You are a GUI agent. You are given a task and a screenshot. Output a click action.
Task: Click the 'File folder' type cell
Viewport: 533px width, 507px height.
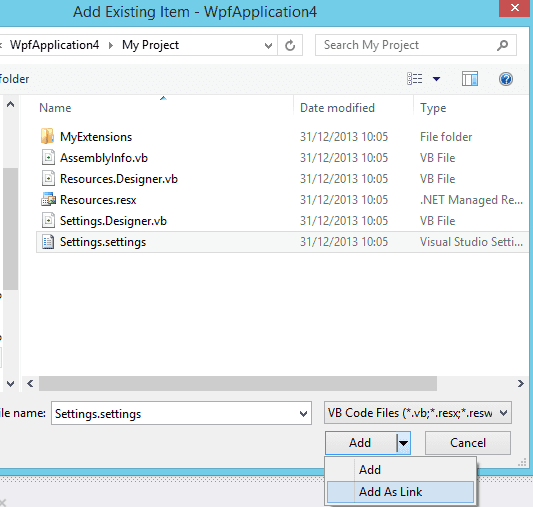pyautogui.click(x=446, y=137)
